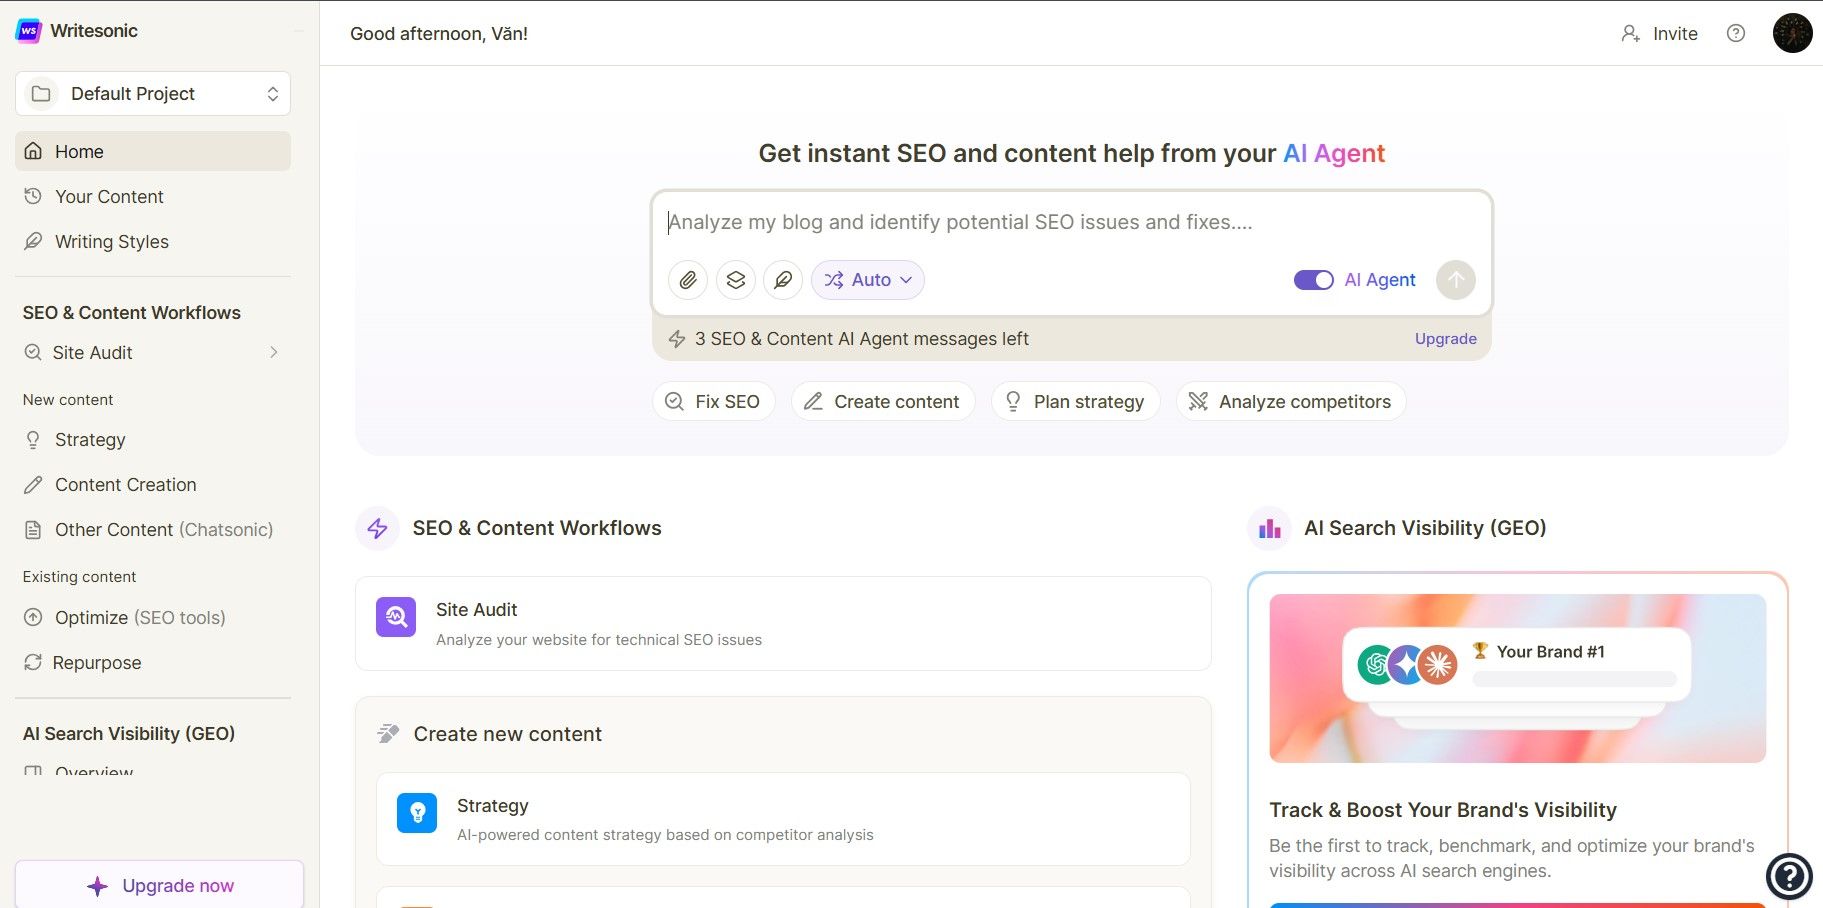Open the floating help widget icon
1823x908 pixels.
1789,876
